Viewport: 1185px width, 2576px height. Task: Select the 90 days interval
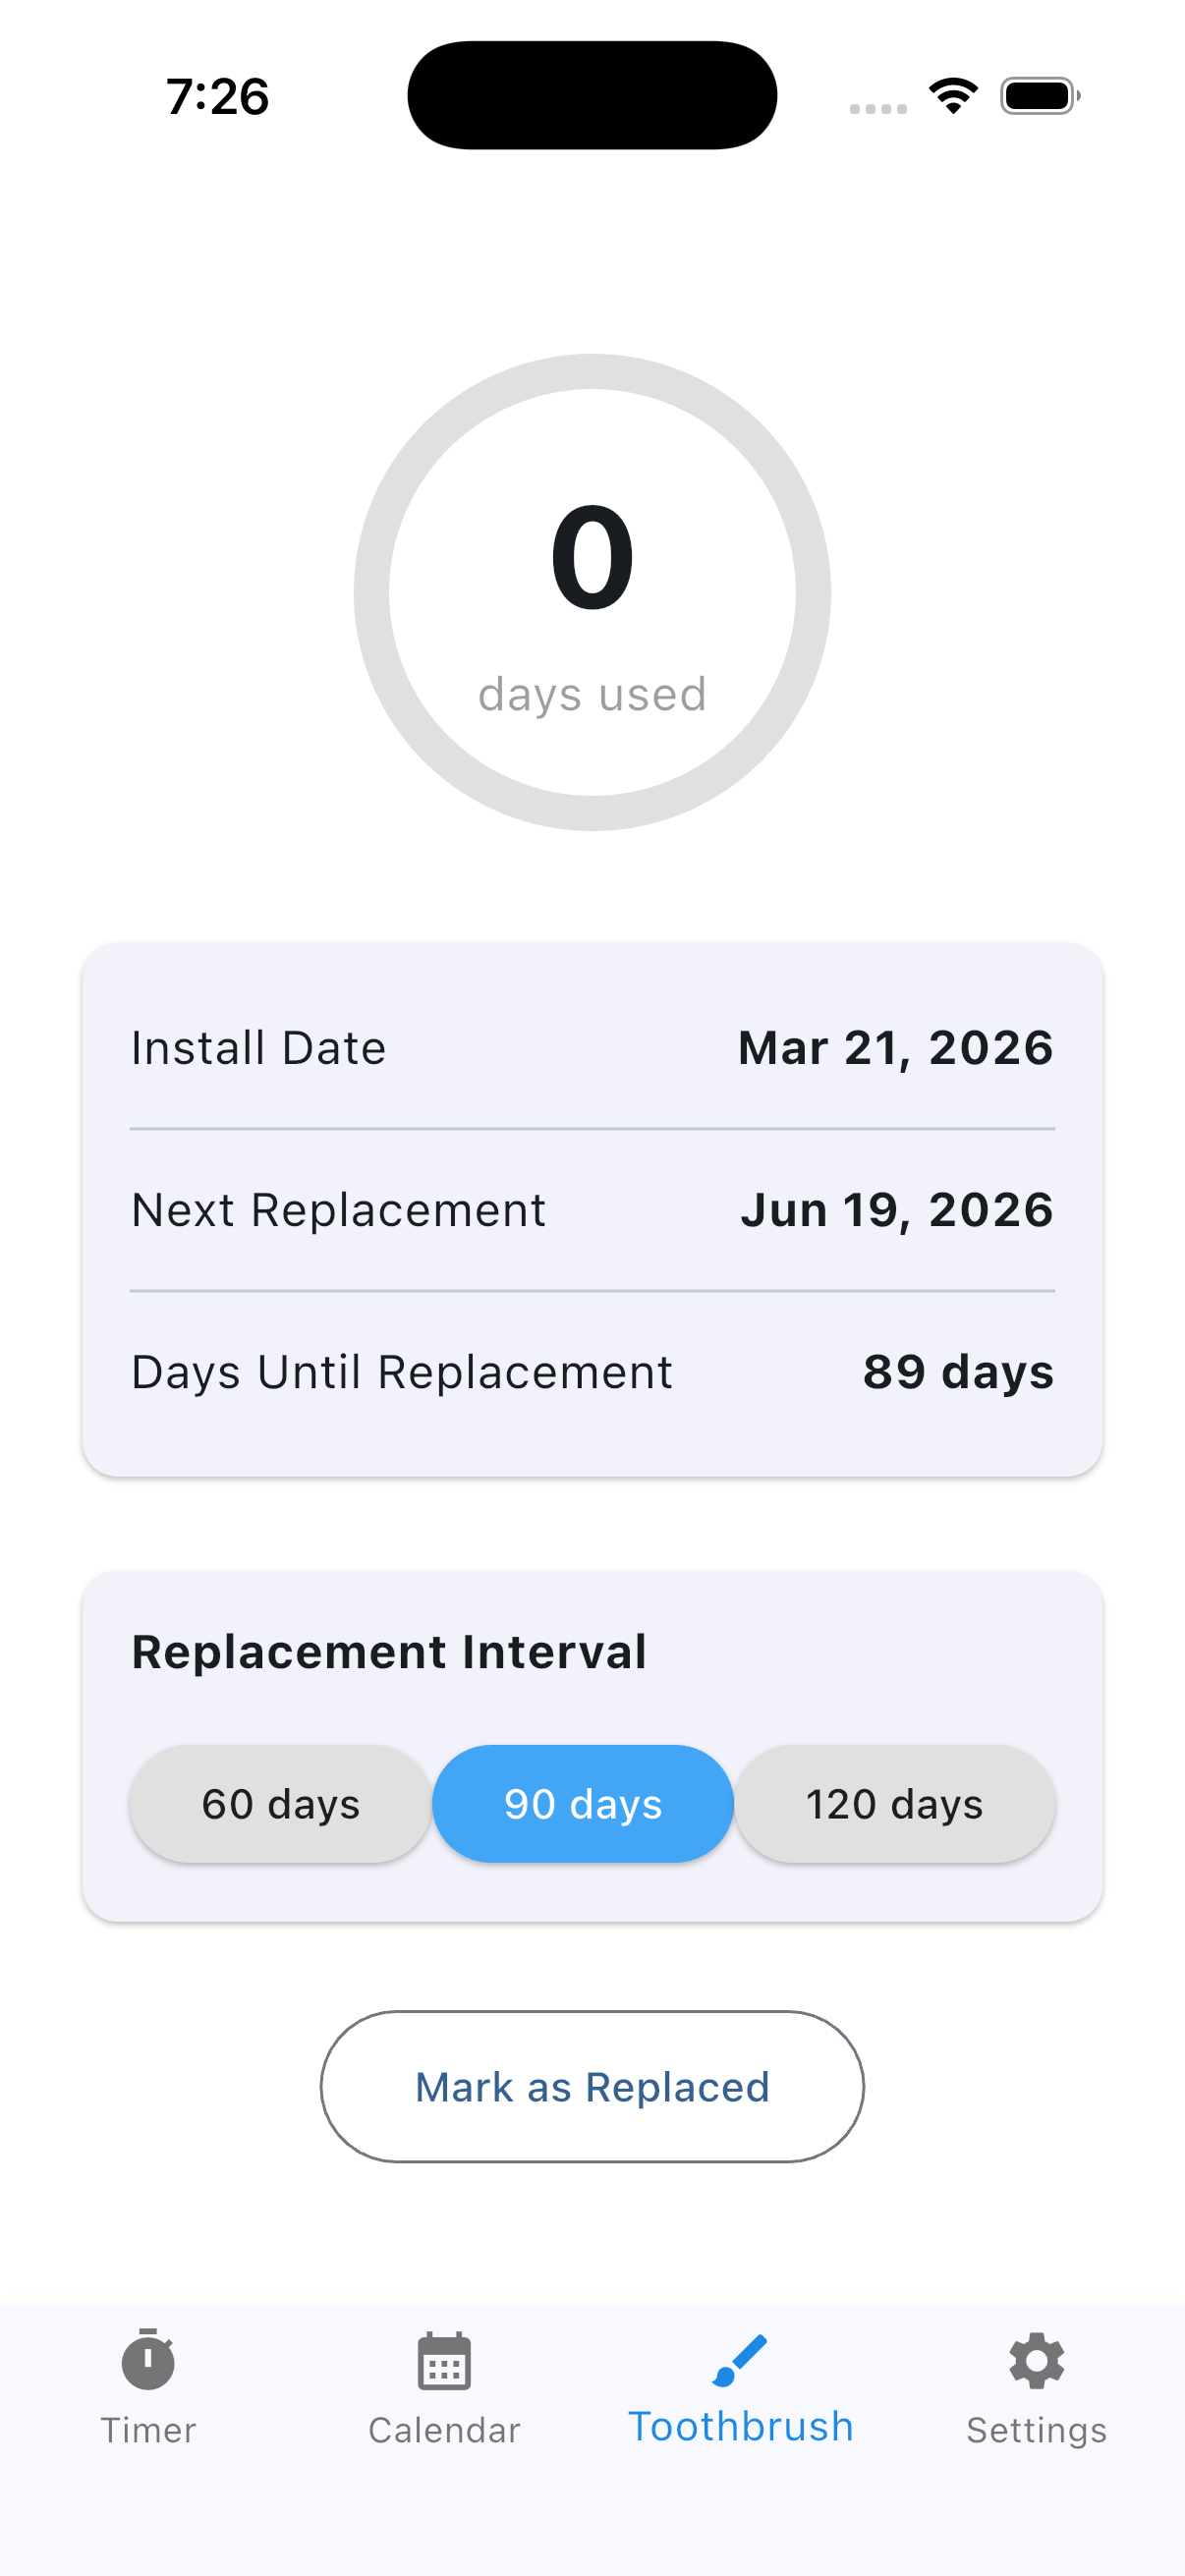click(583, 1804)
